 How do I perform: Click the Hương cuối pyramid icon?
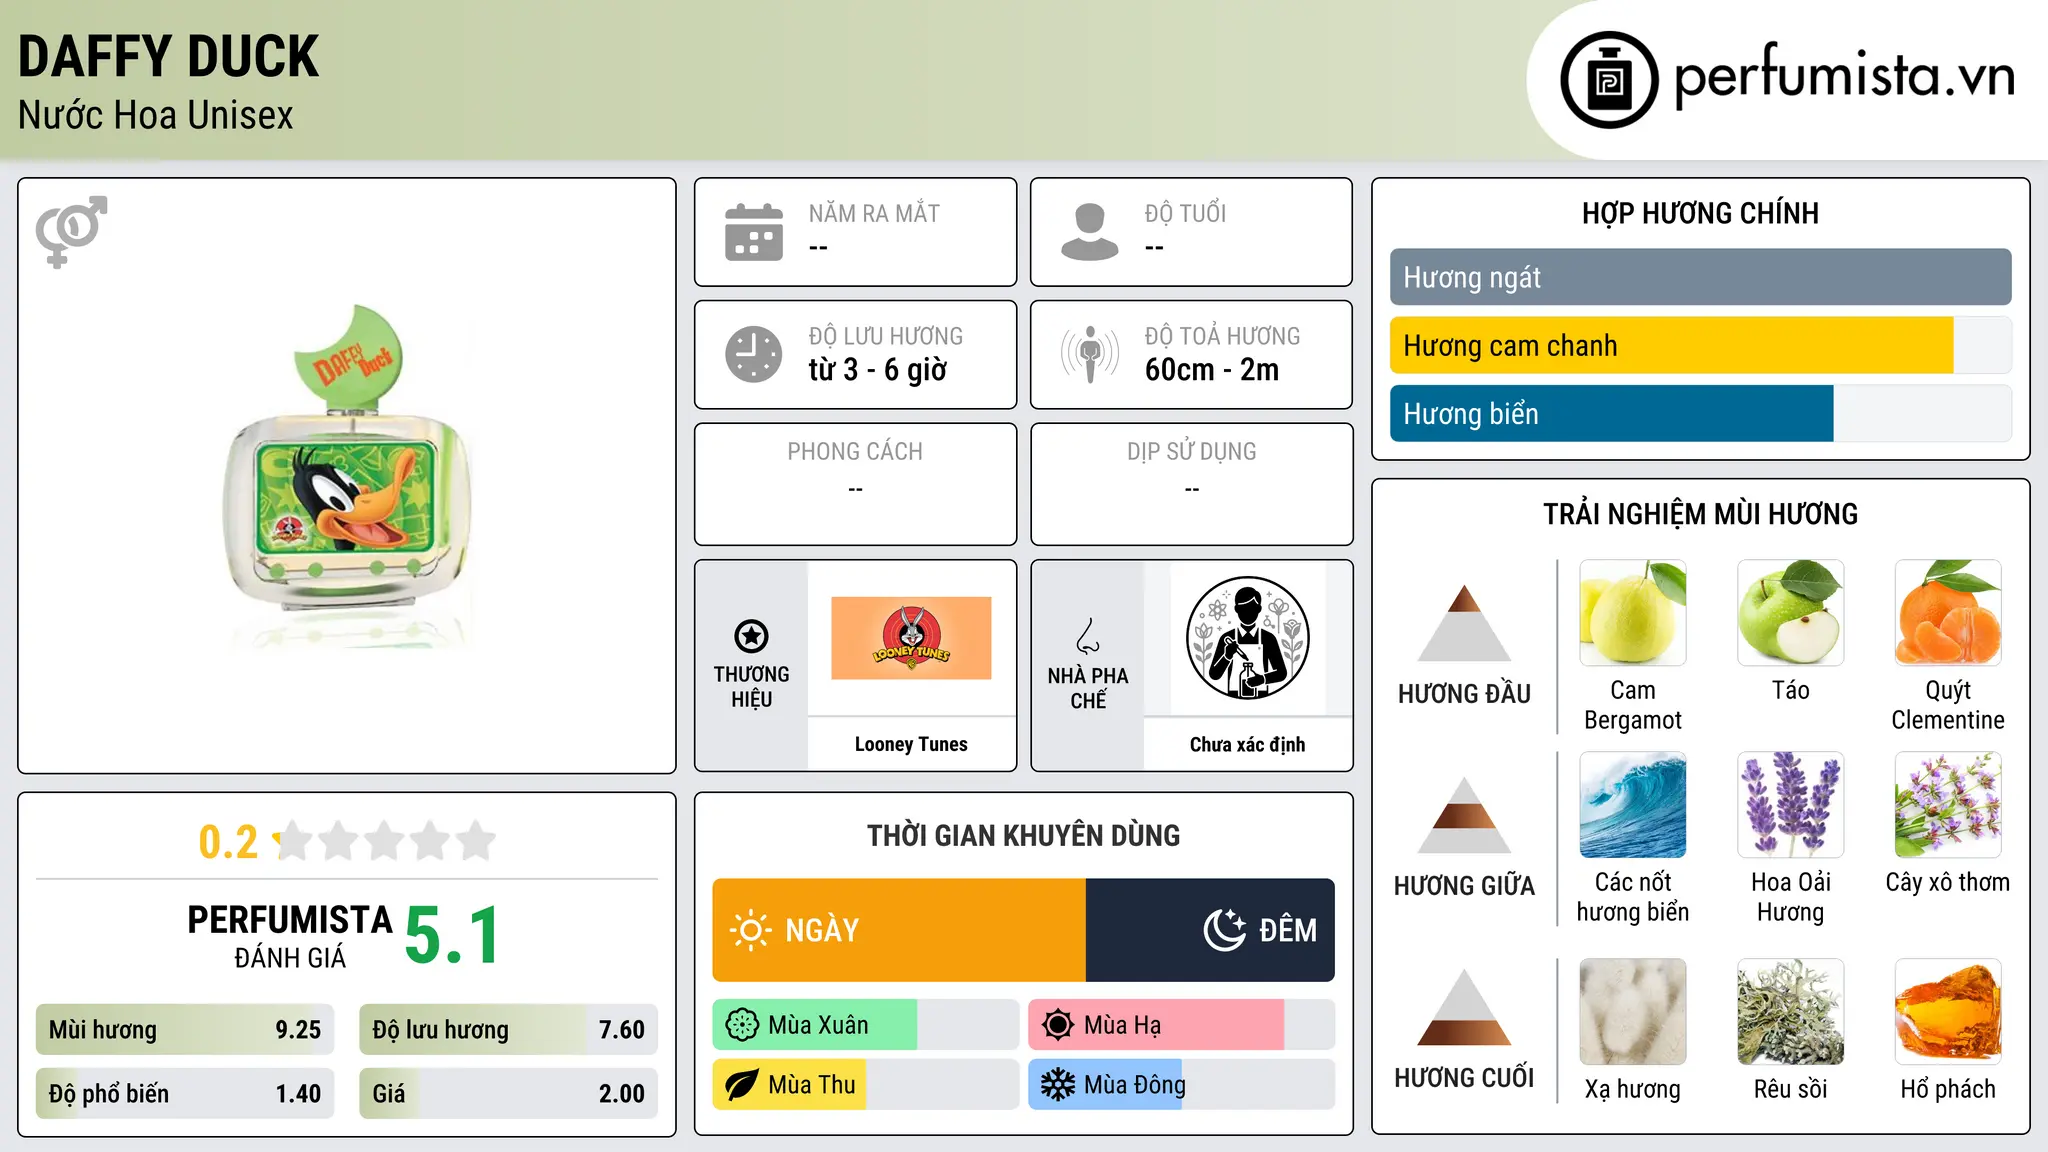1464,1007
